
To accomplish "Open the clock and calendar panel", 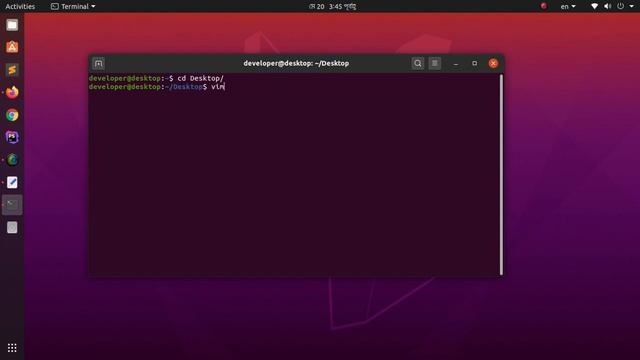I will pos(333,6).
